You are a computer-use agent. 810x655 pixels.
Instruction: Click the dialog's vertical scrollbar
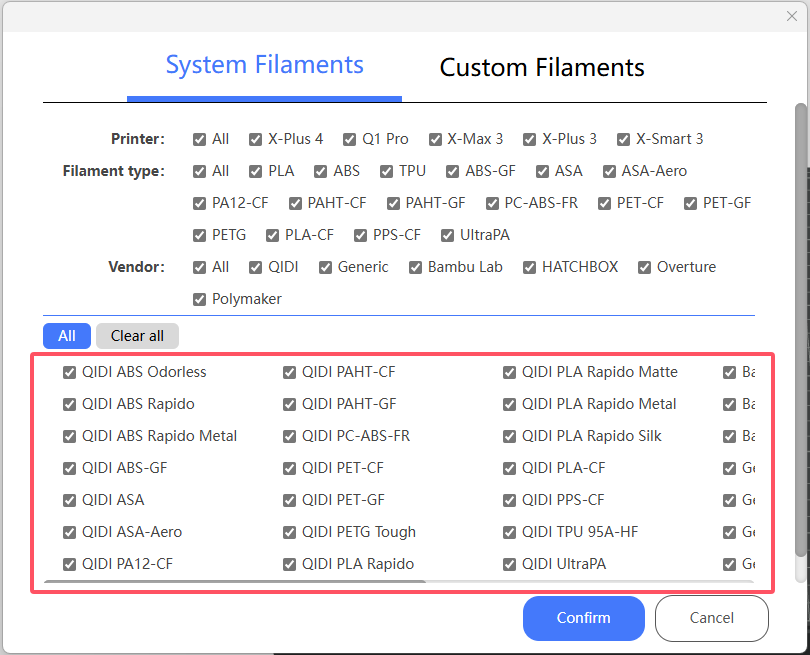801,330
